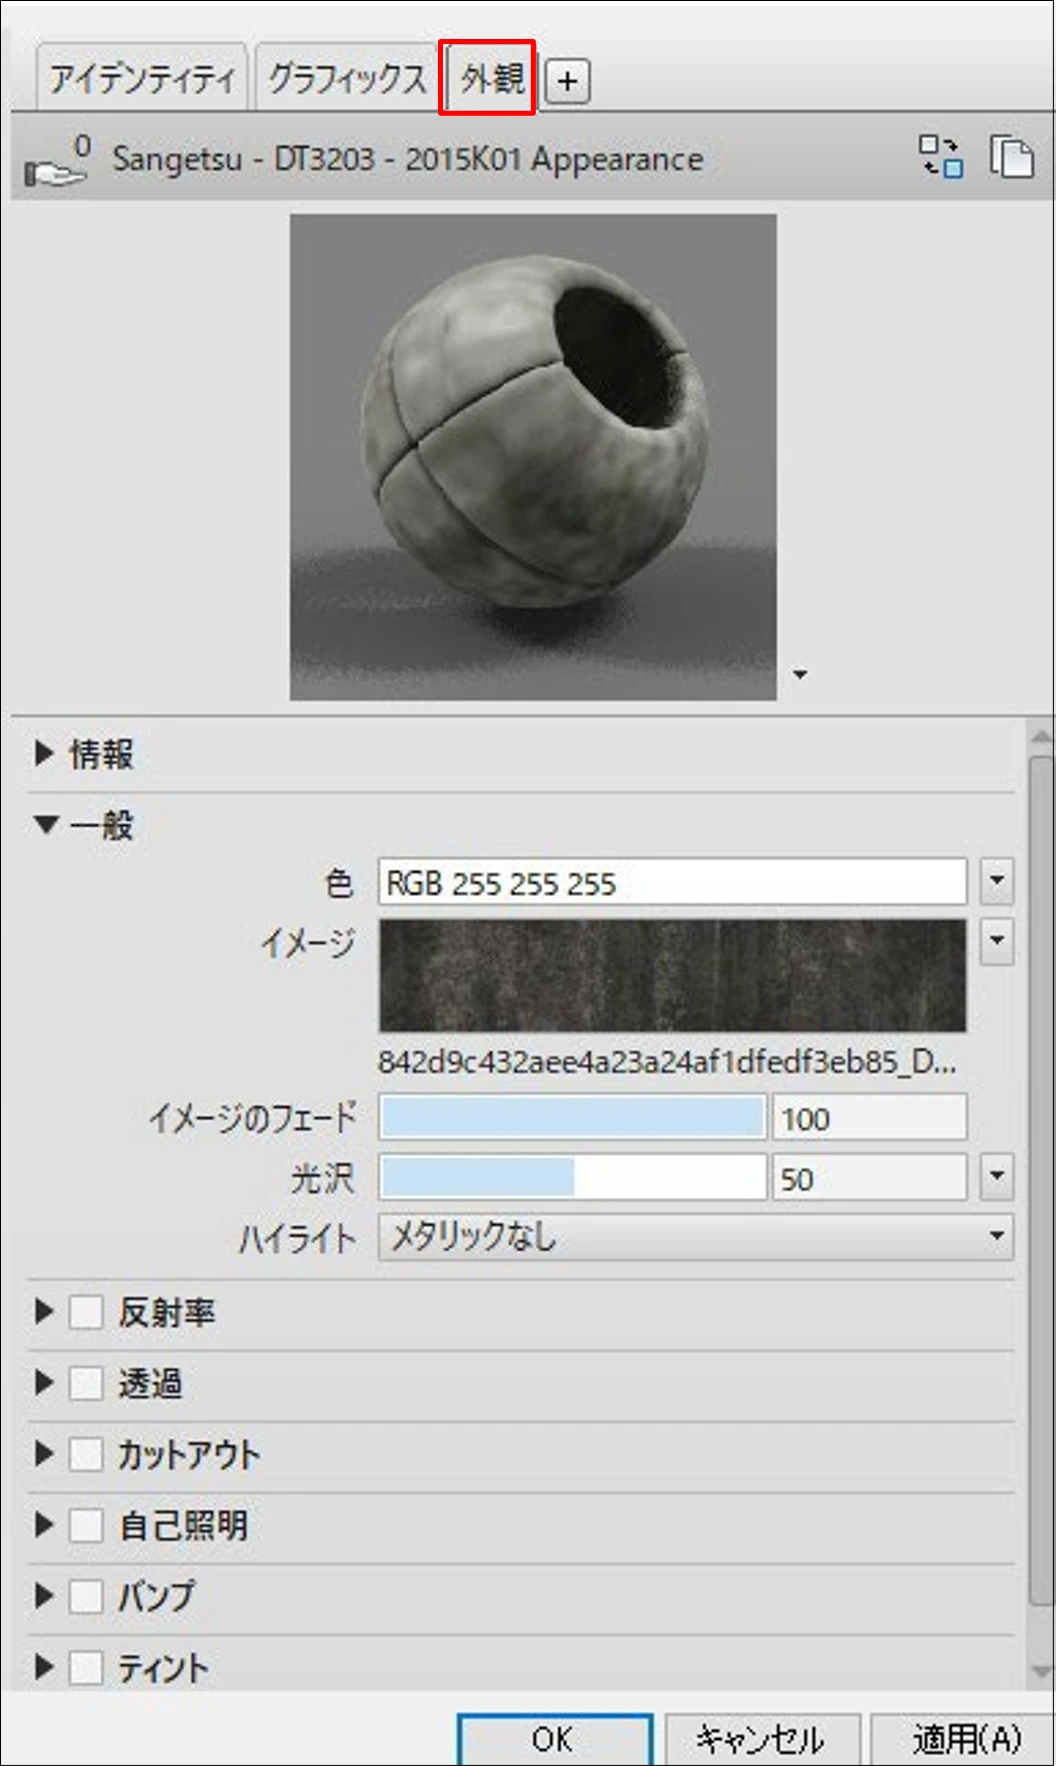Click the texture file name 842d9c432aee...

point(667,1061)
